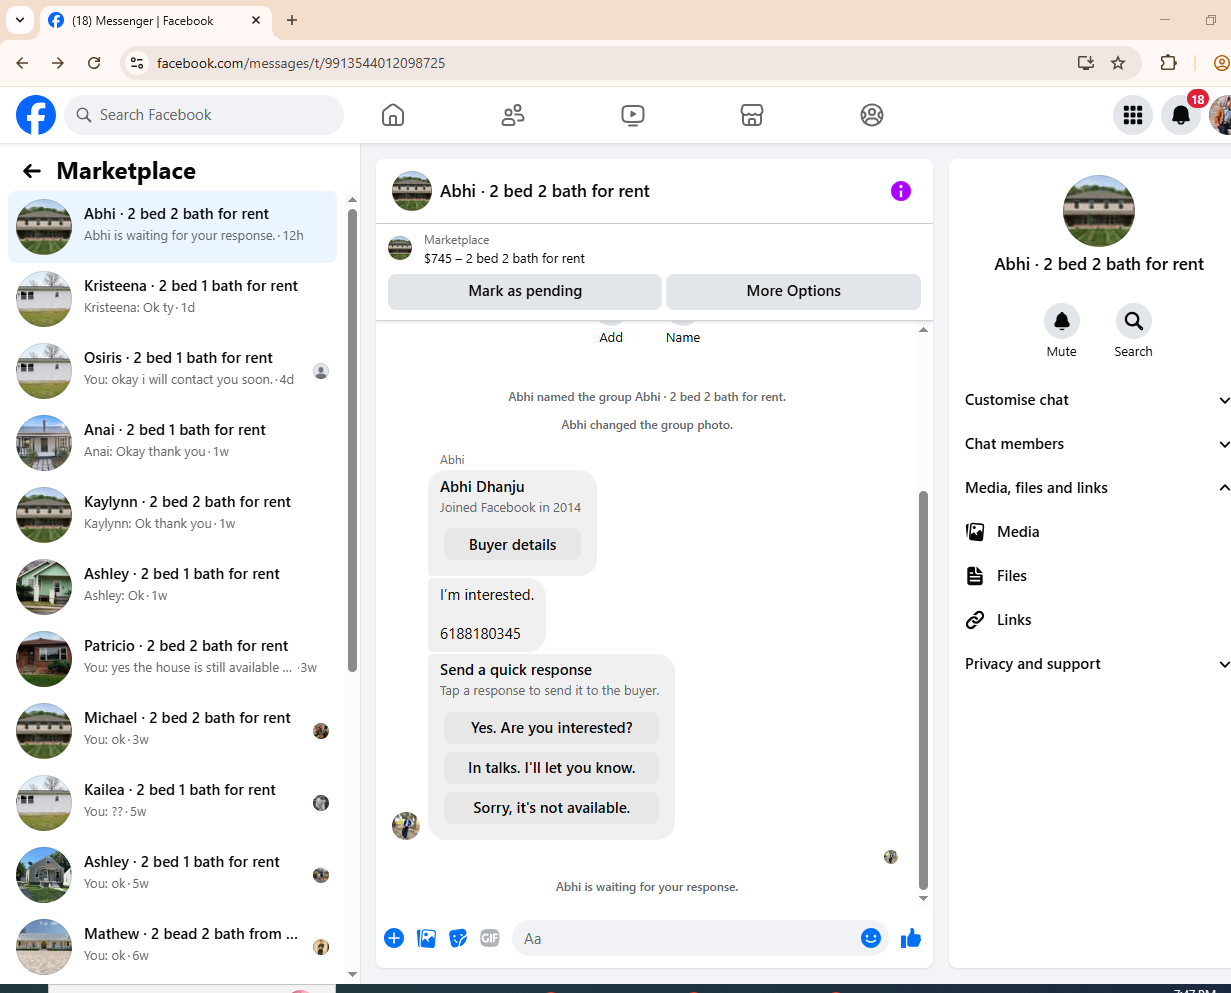Expand Customise chat section
The width and height of the screenshot is (1231, 993).
[x=1097, y=400]
